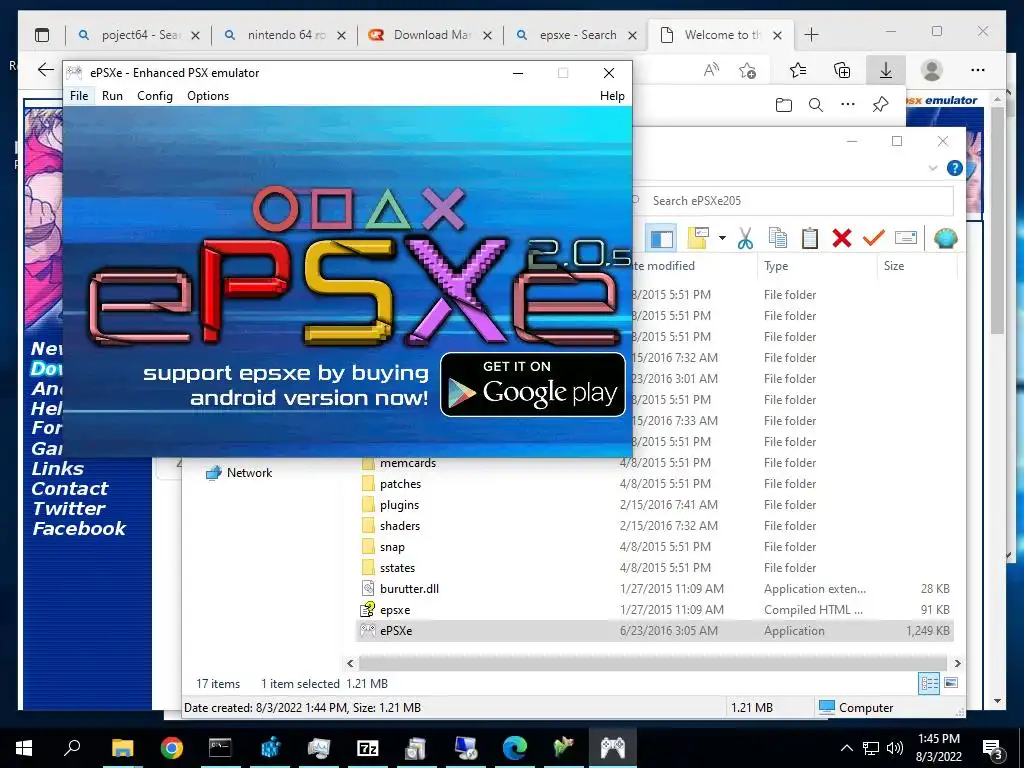Click the folder options icon in Explorer toolbar
1024x768 pixels.
pyautogui.click(x=698, y=238)
